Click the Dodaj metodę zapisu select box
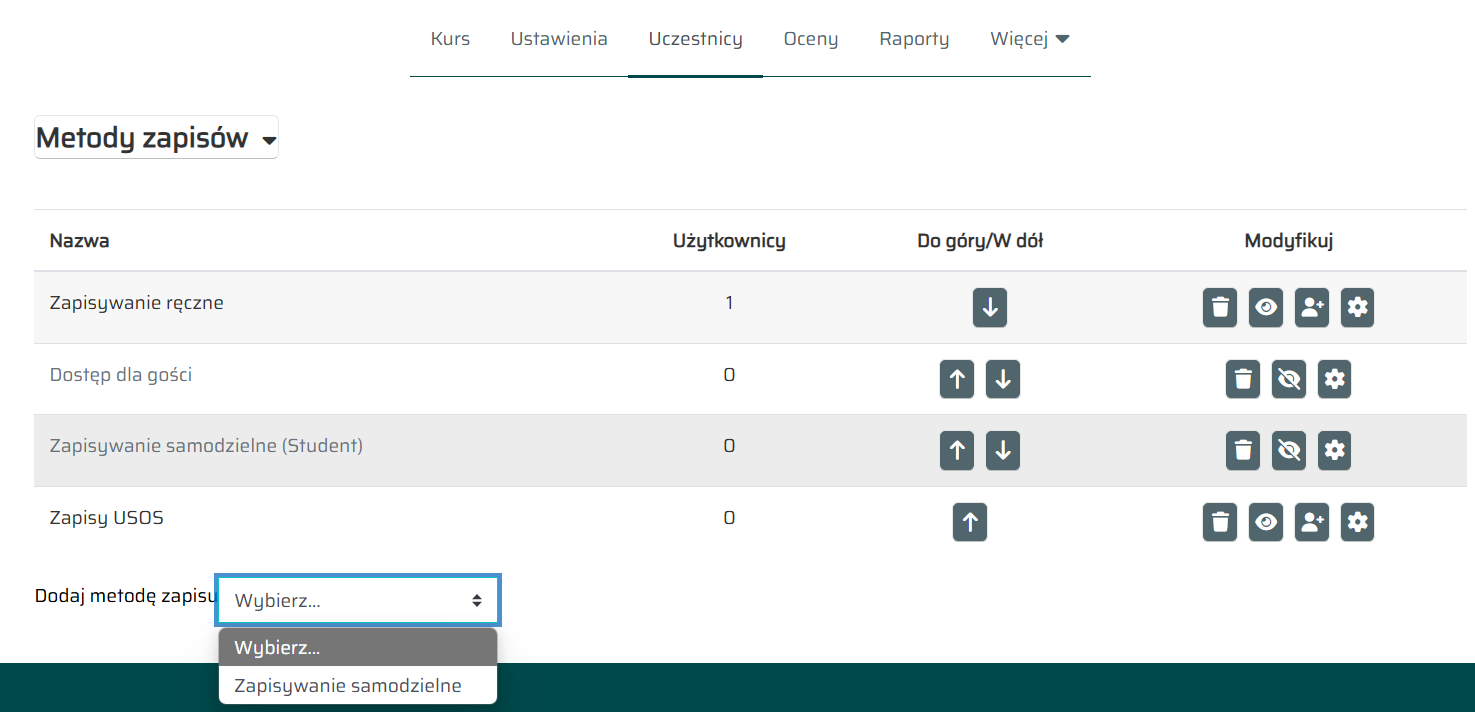 click(x=358, y=600)
